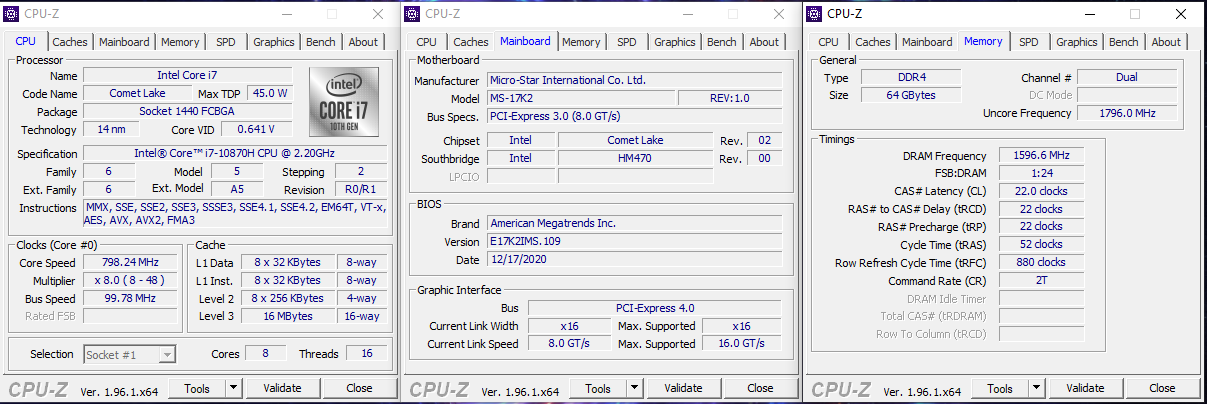Click the Validate button in the Memory window
Image resolution: width=1207 pixels, height=404 pixels.
[x=1085, y=388]
